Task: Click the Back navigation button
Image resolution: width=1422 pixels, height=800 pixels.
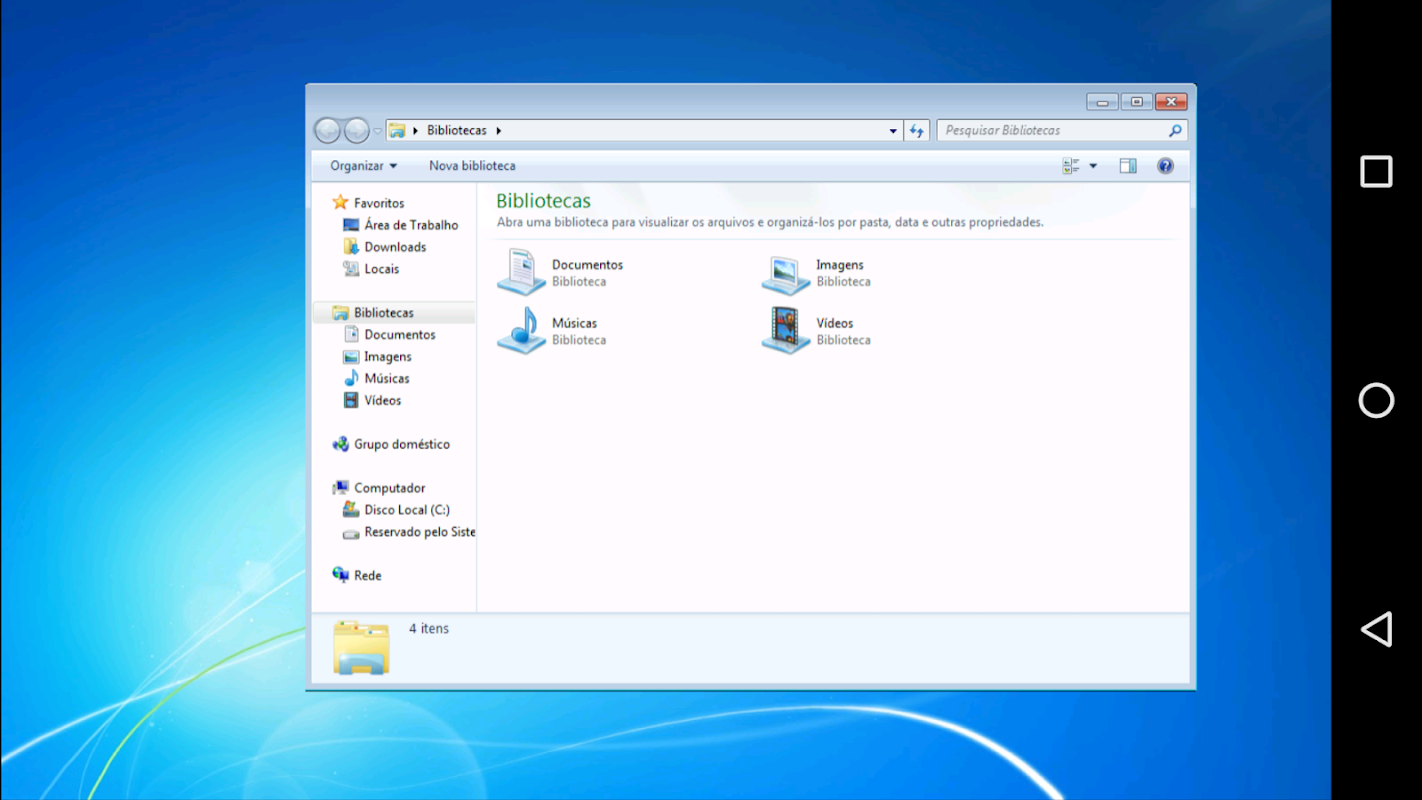Action: [x=327, y=131]
